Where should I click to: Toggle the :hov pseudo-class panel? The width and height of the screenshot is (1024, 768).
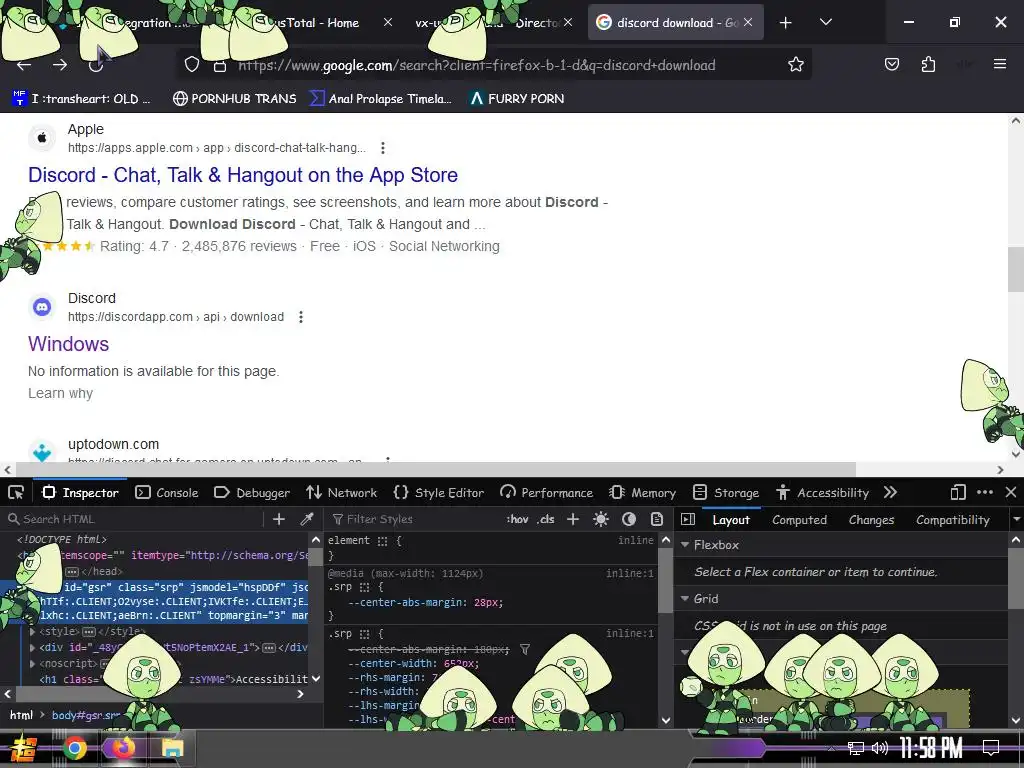pyautogui.click(x=517, y=519)
